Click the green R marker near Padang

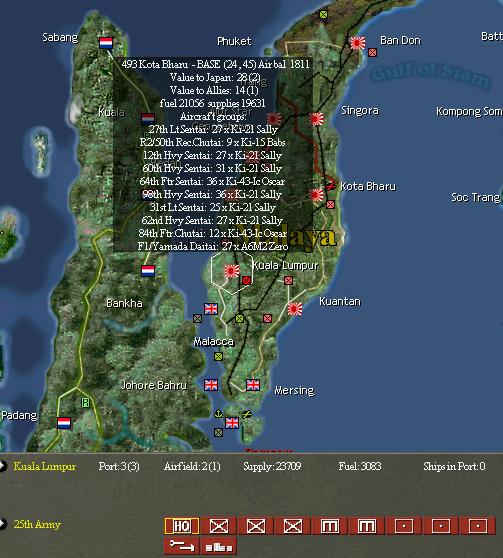point(85,402)
